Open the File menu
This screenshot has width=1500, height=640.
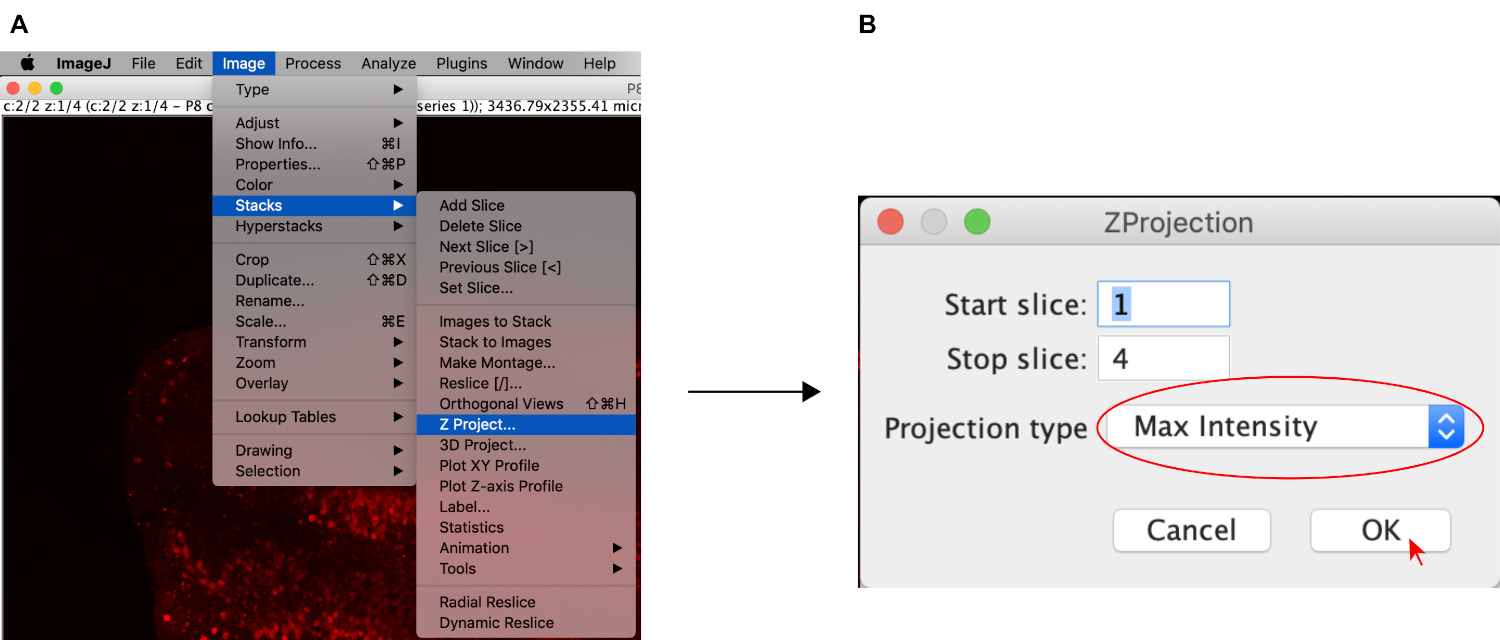[143, 63]
